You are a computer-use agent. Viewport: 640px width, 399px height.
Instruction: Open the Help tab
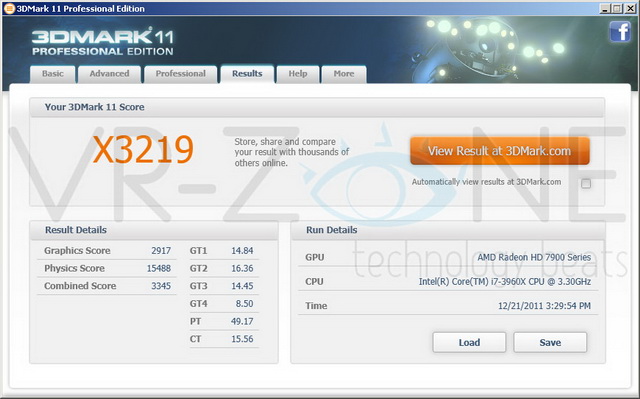[298, 74]
